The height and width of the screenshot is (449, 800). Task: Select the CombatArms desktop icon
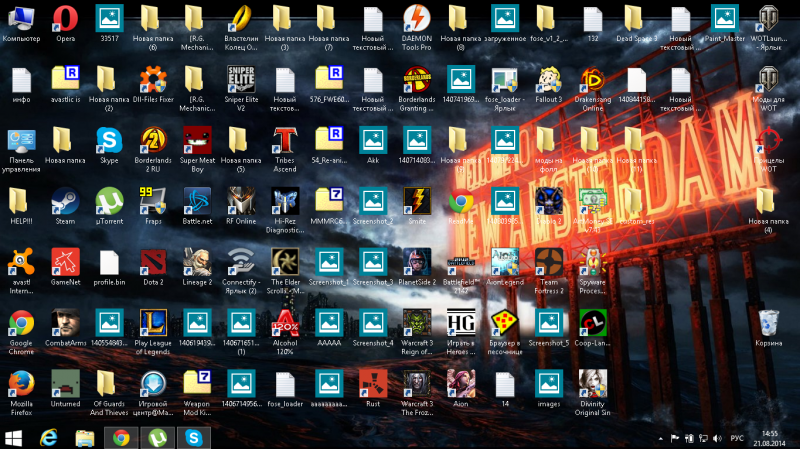[65, 323]
